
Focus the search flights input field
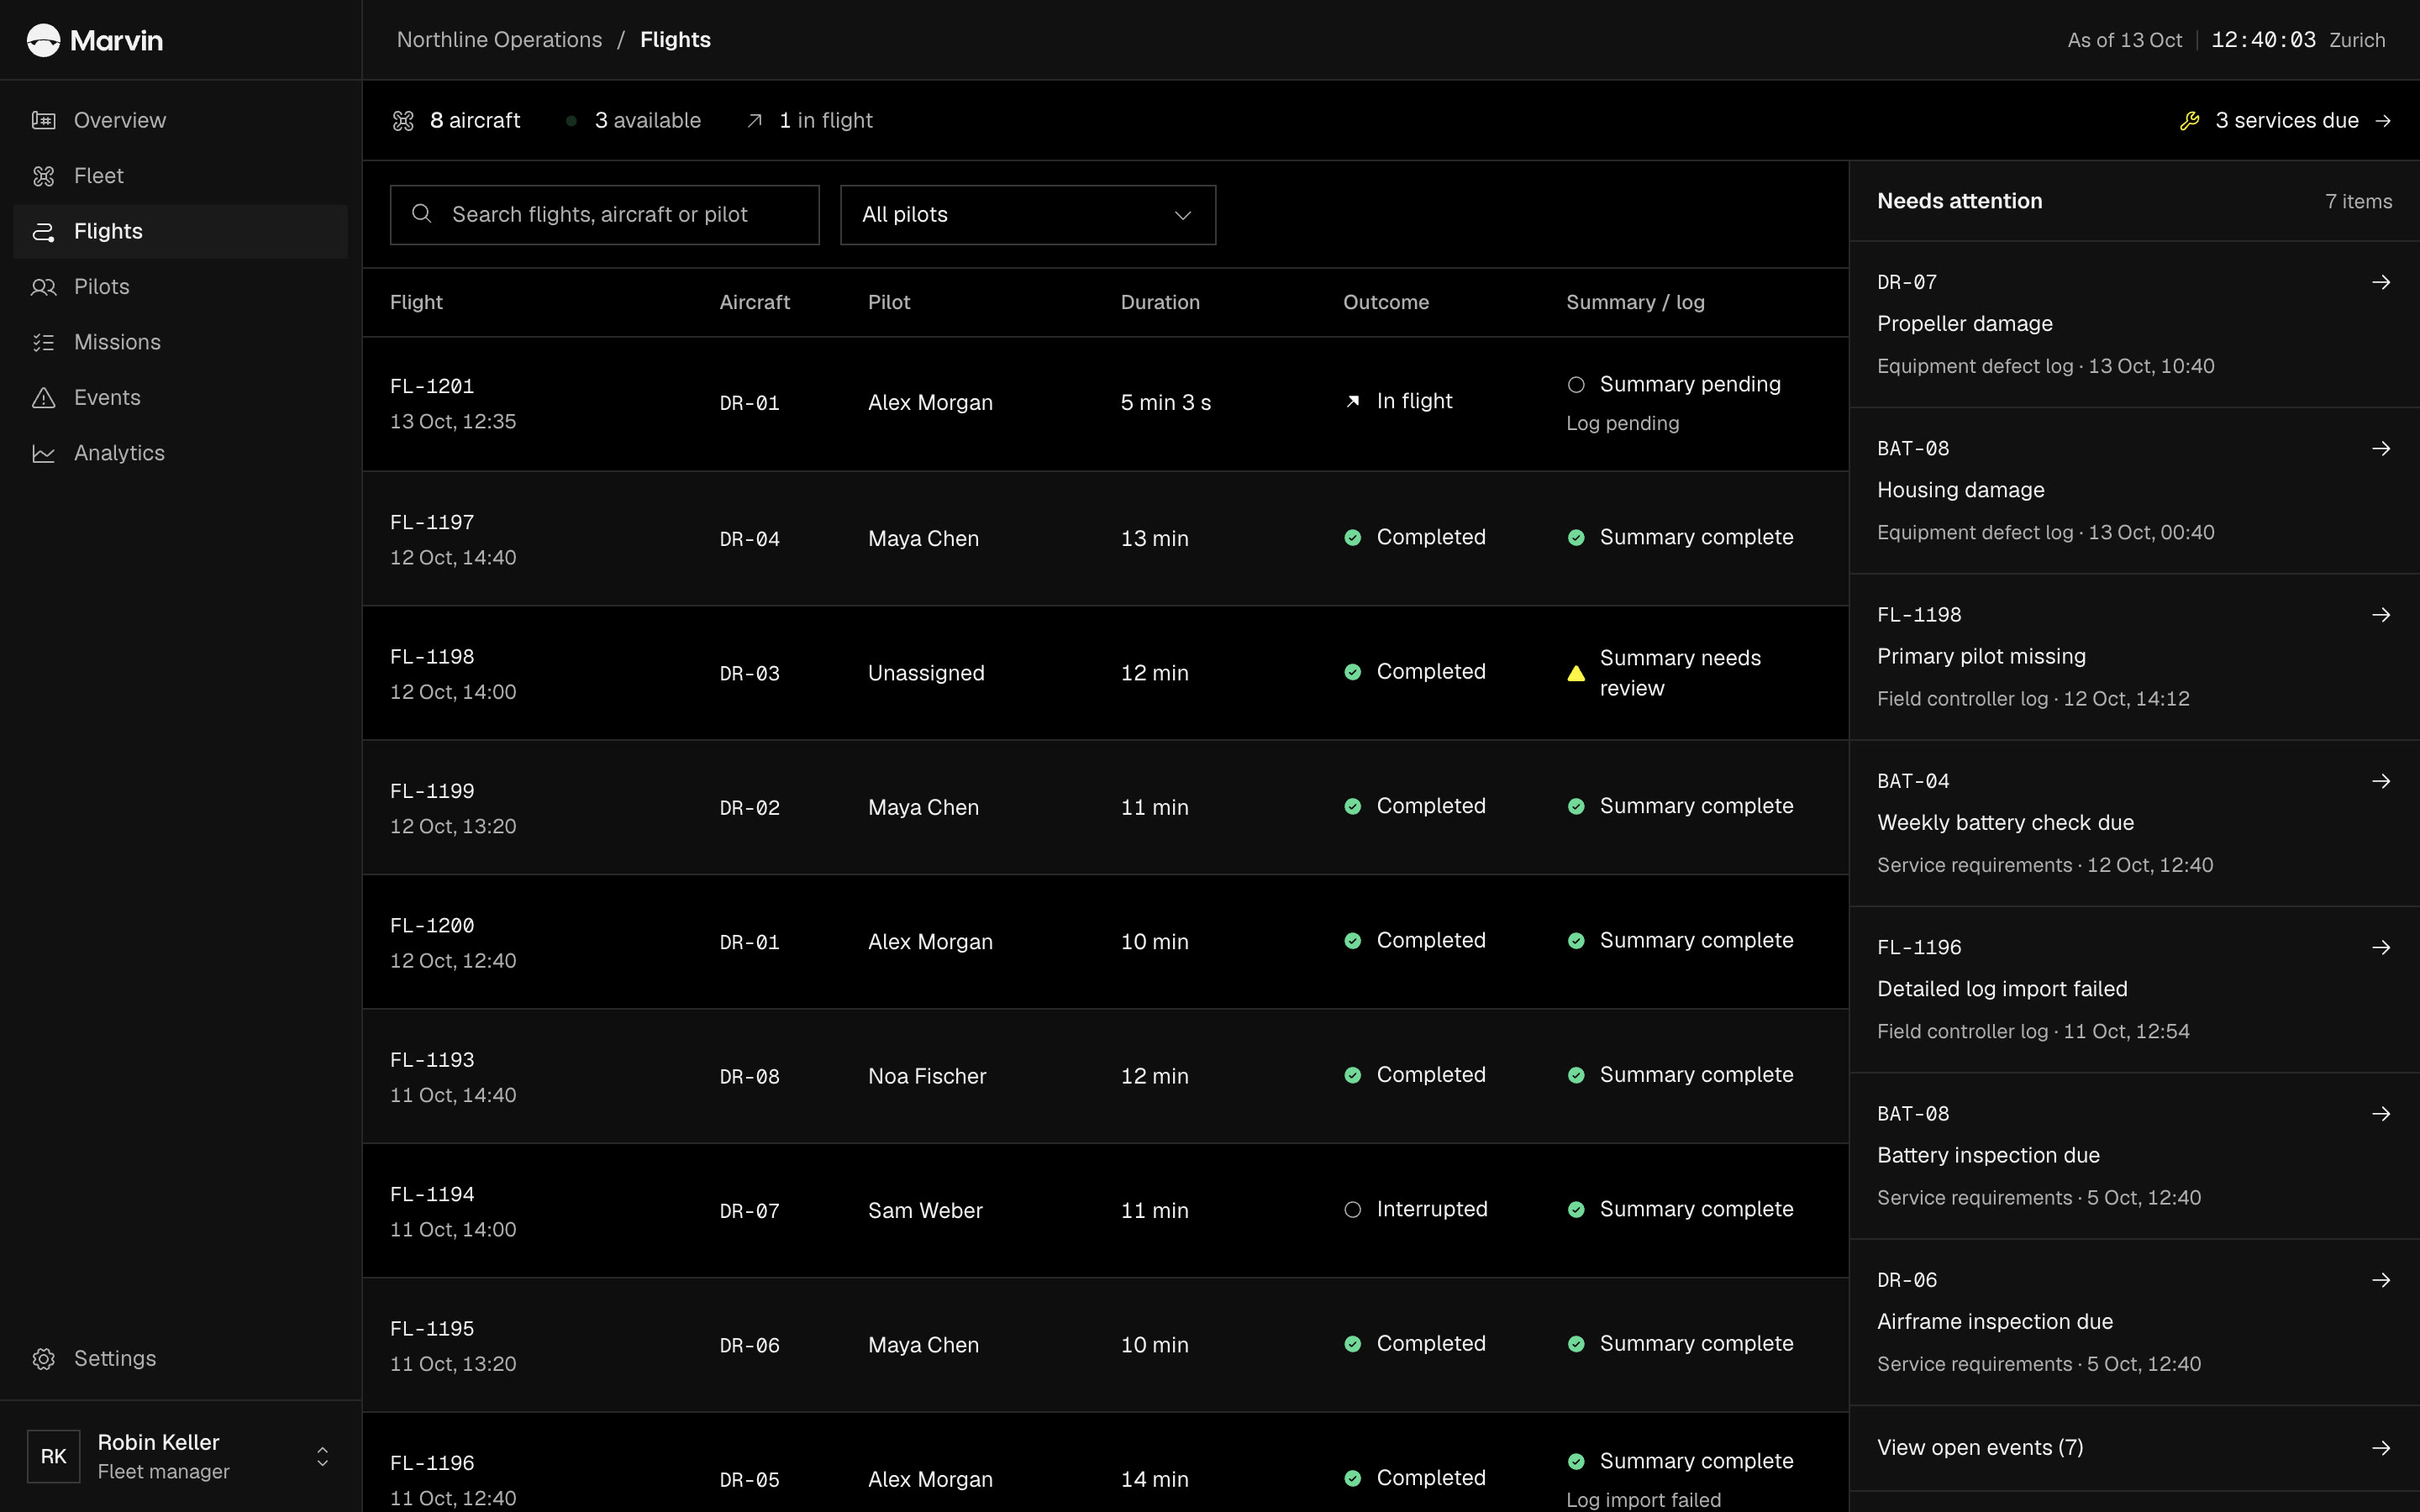click(604, 215)
